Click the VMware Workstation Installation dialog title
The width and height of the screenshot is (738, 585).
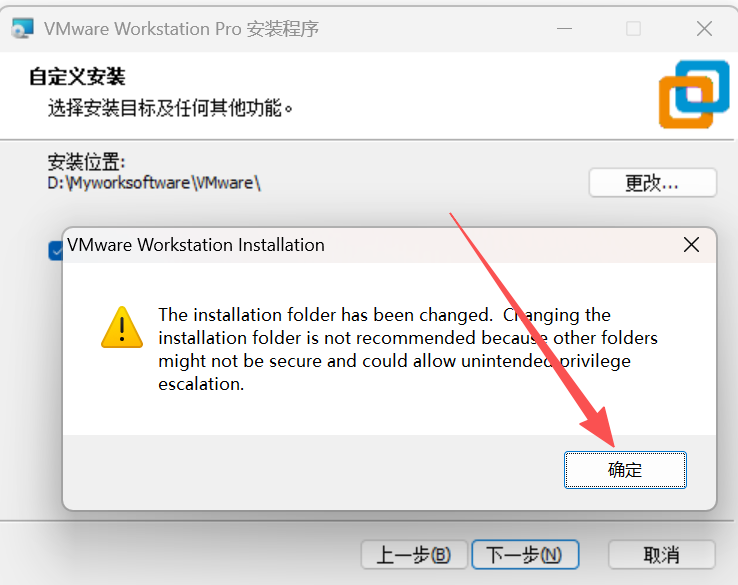coord(196,245)
